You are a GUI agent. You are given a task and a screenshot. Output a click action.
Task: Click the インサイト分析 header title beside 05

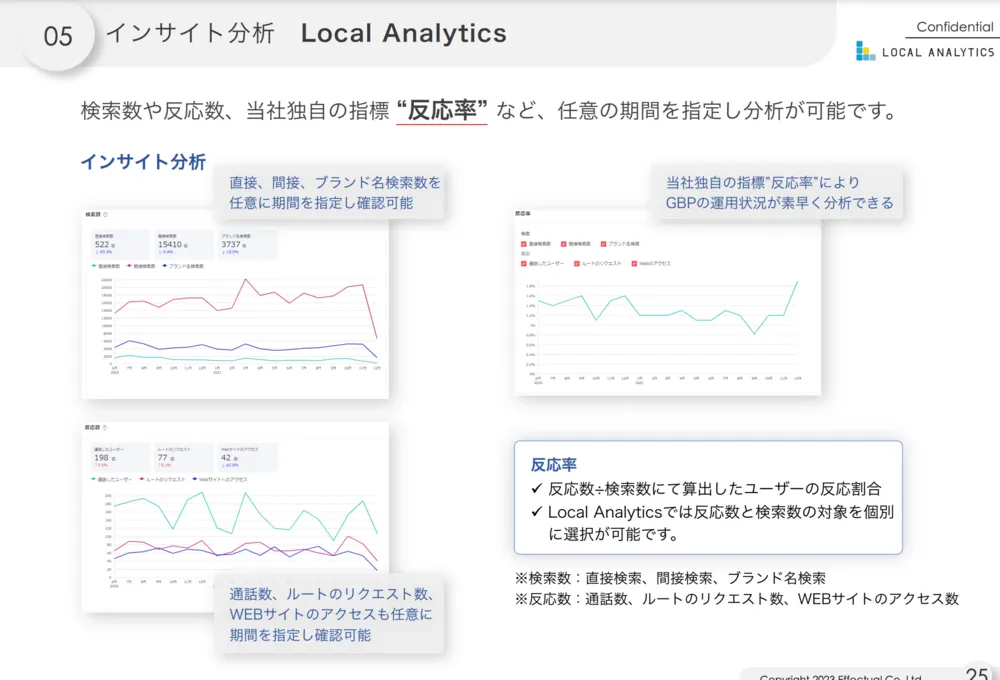point(190,33)
